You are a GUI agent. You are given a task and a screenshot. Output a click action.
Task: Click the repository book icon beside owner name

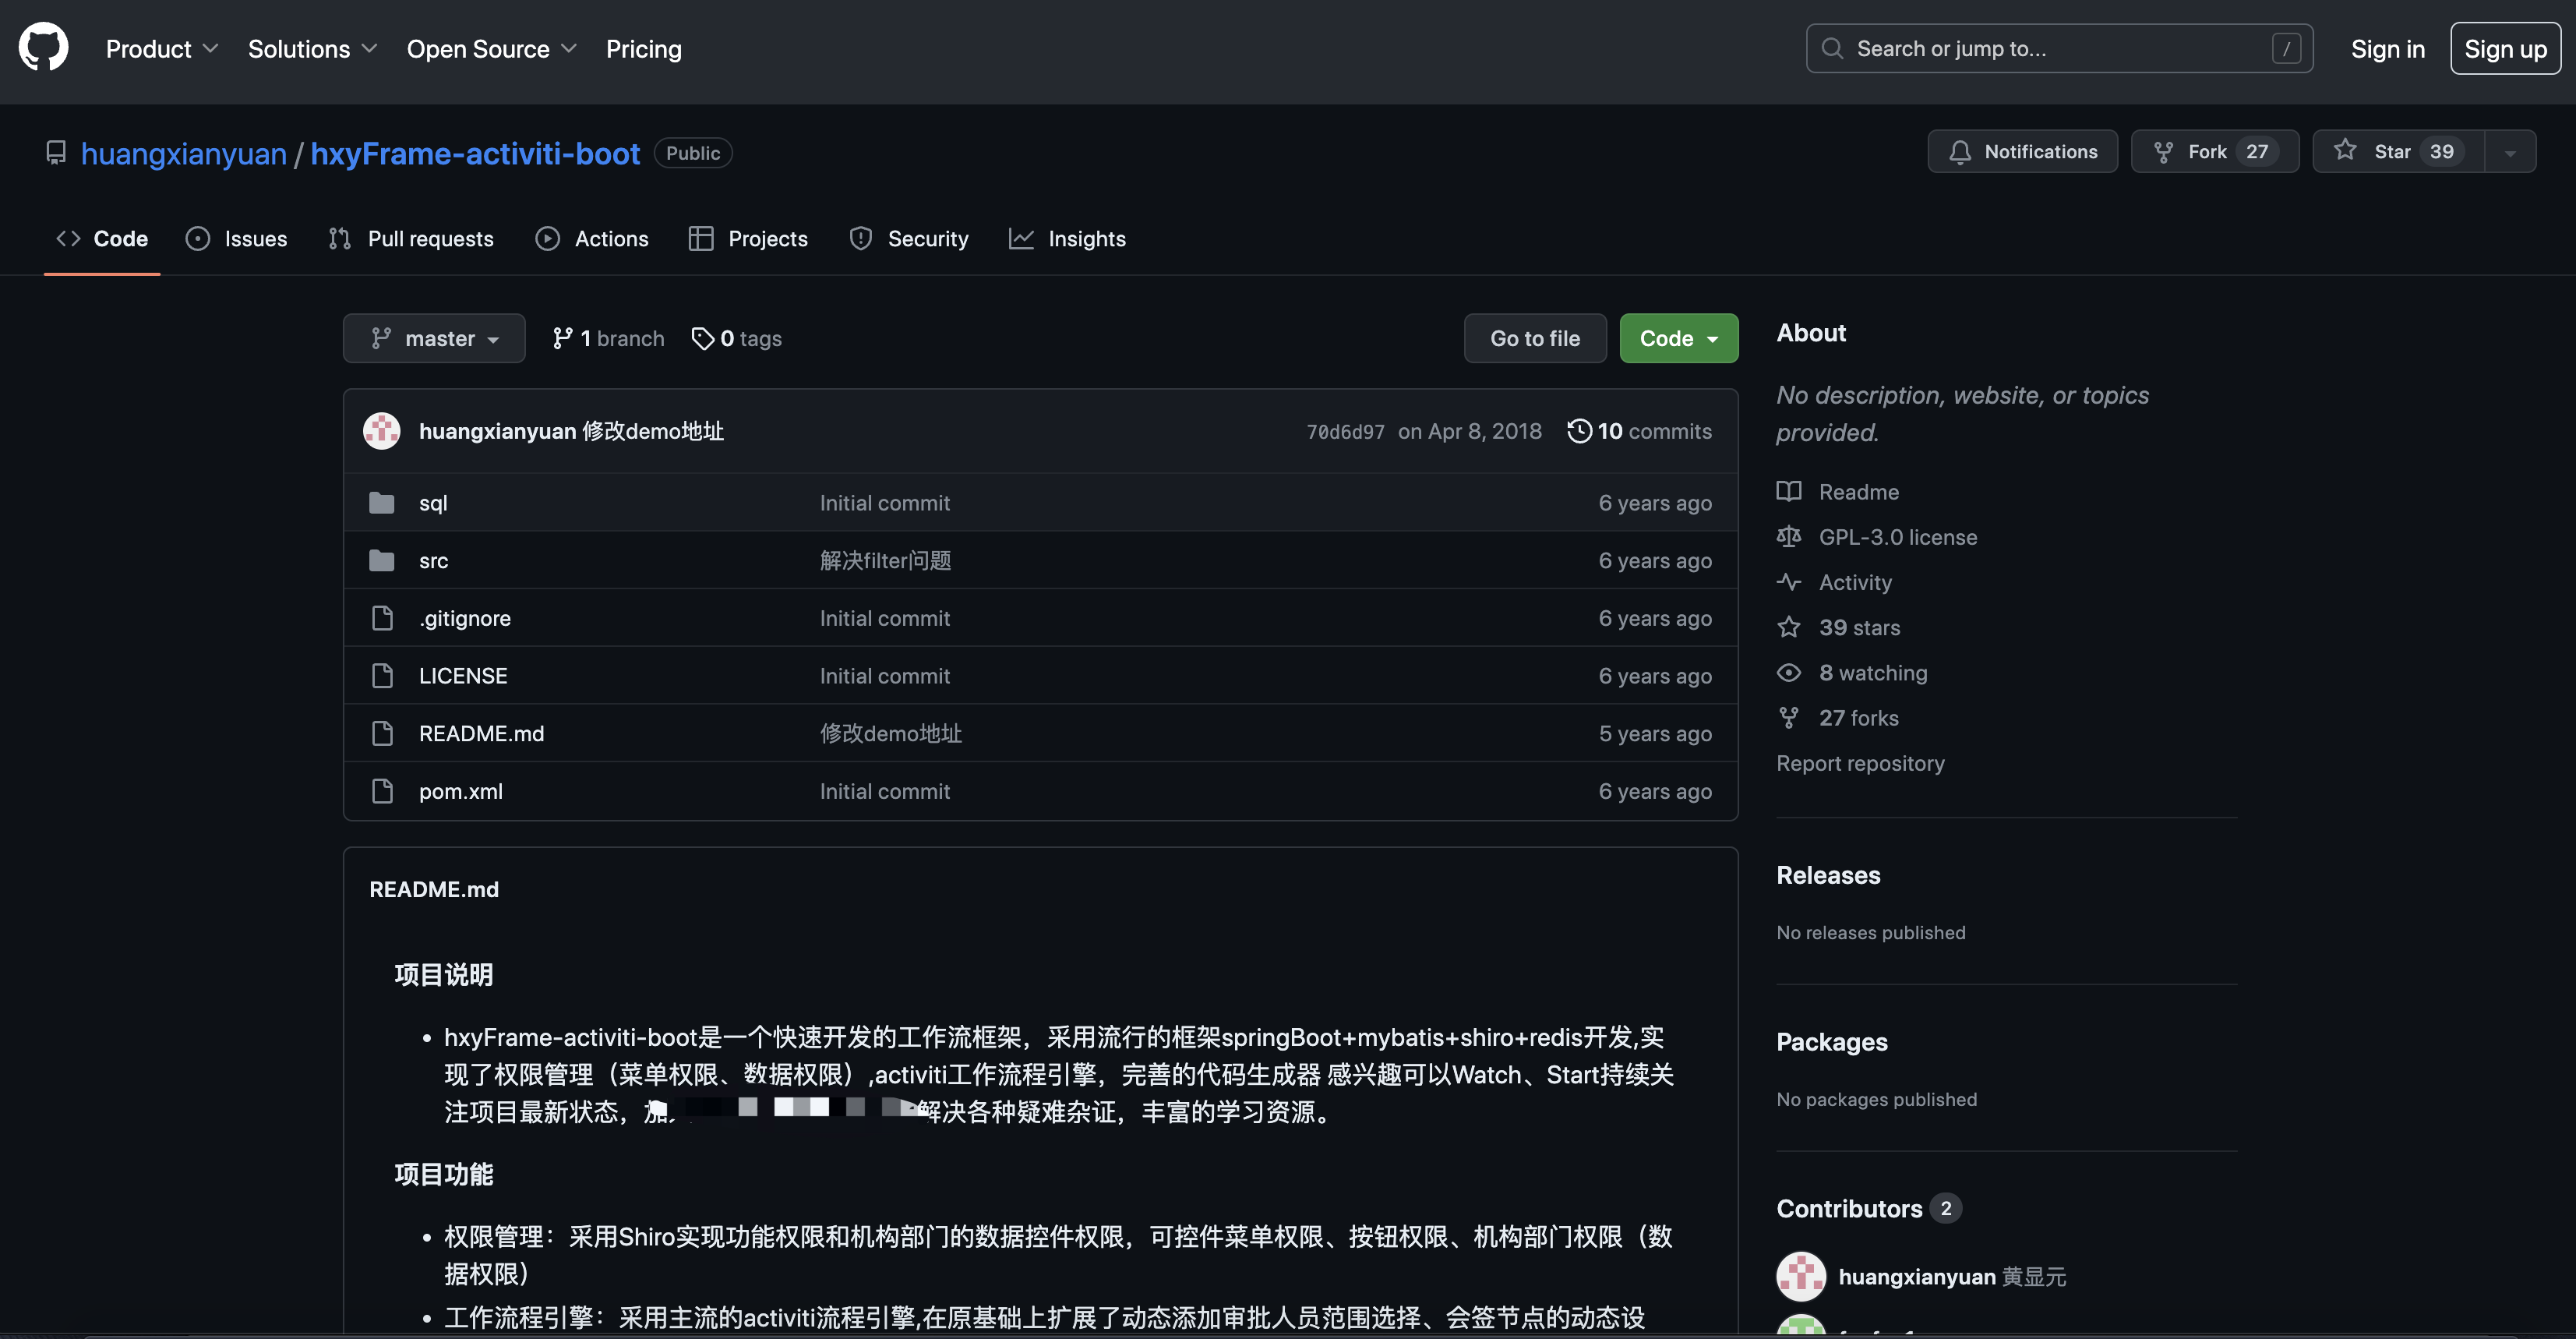coord(56,153)
